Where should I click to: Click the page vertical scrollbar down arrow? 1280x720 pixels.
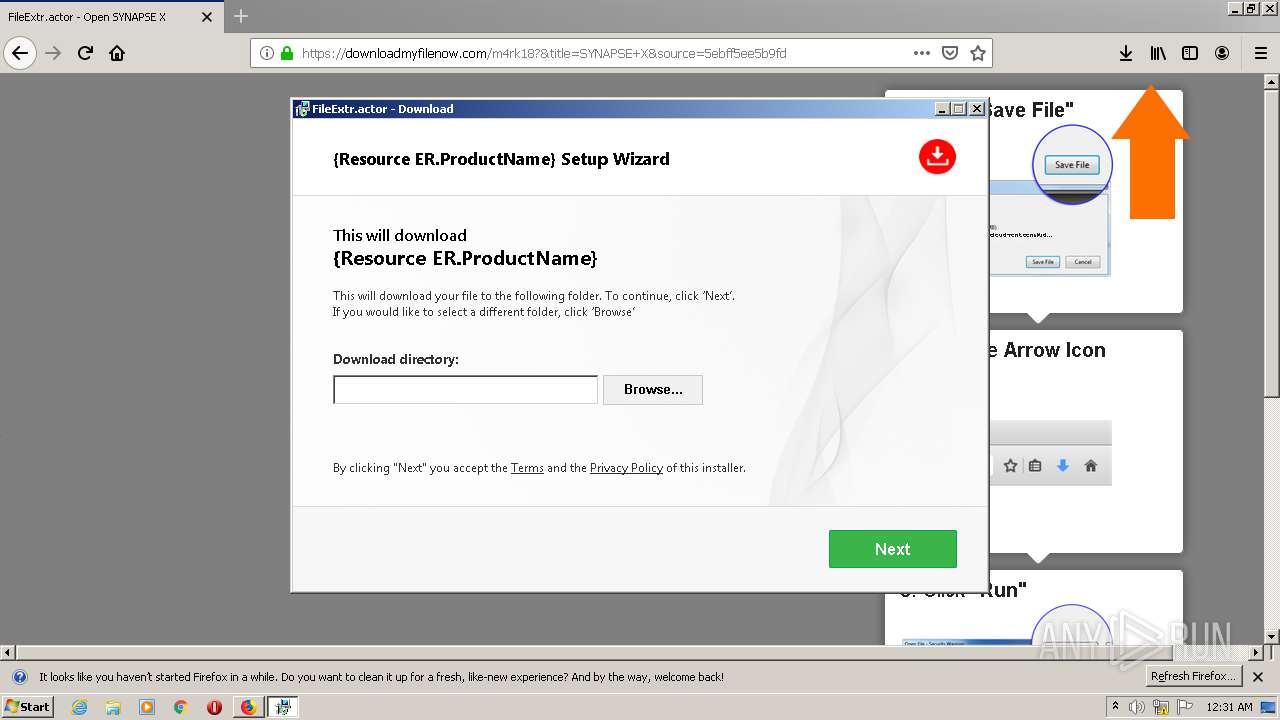pyautogui.click(x=1272, y=637)
